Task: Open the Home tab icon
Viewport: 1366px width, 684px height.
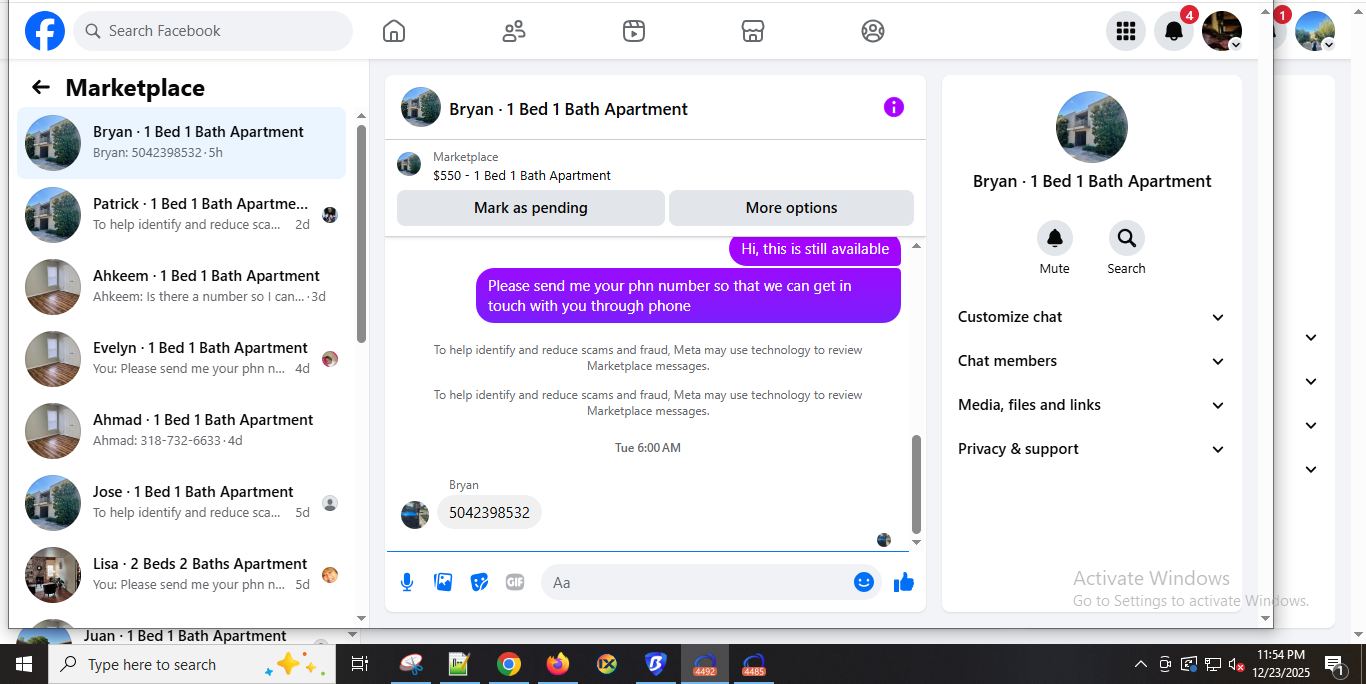Action: point(394,31)
